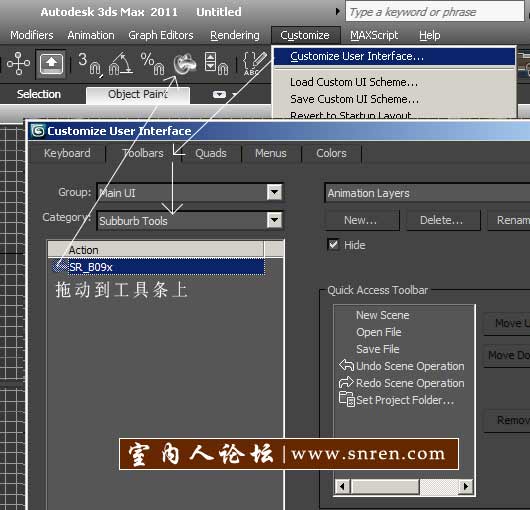Click the Move Down button

click(x=507, y=355)
